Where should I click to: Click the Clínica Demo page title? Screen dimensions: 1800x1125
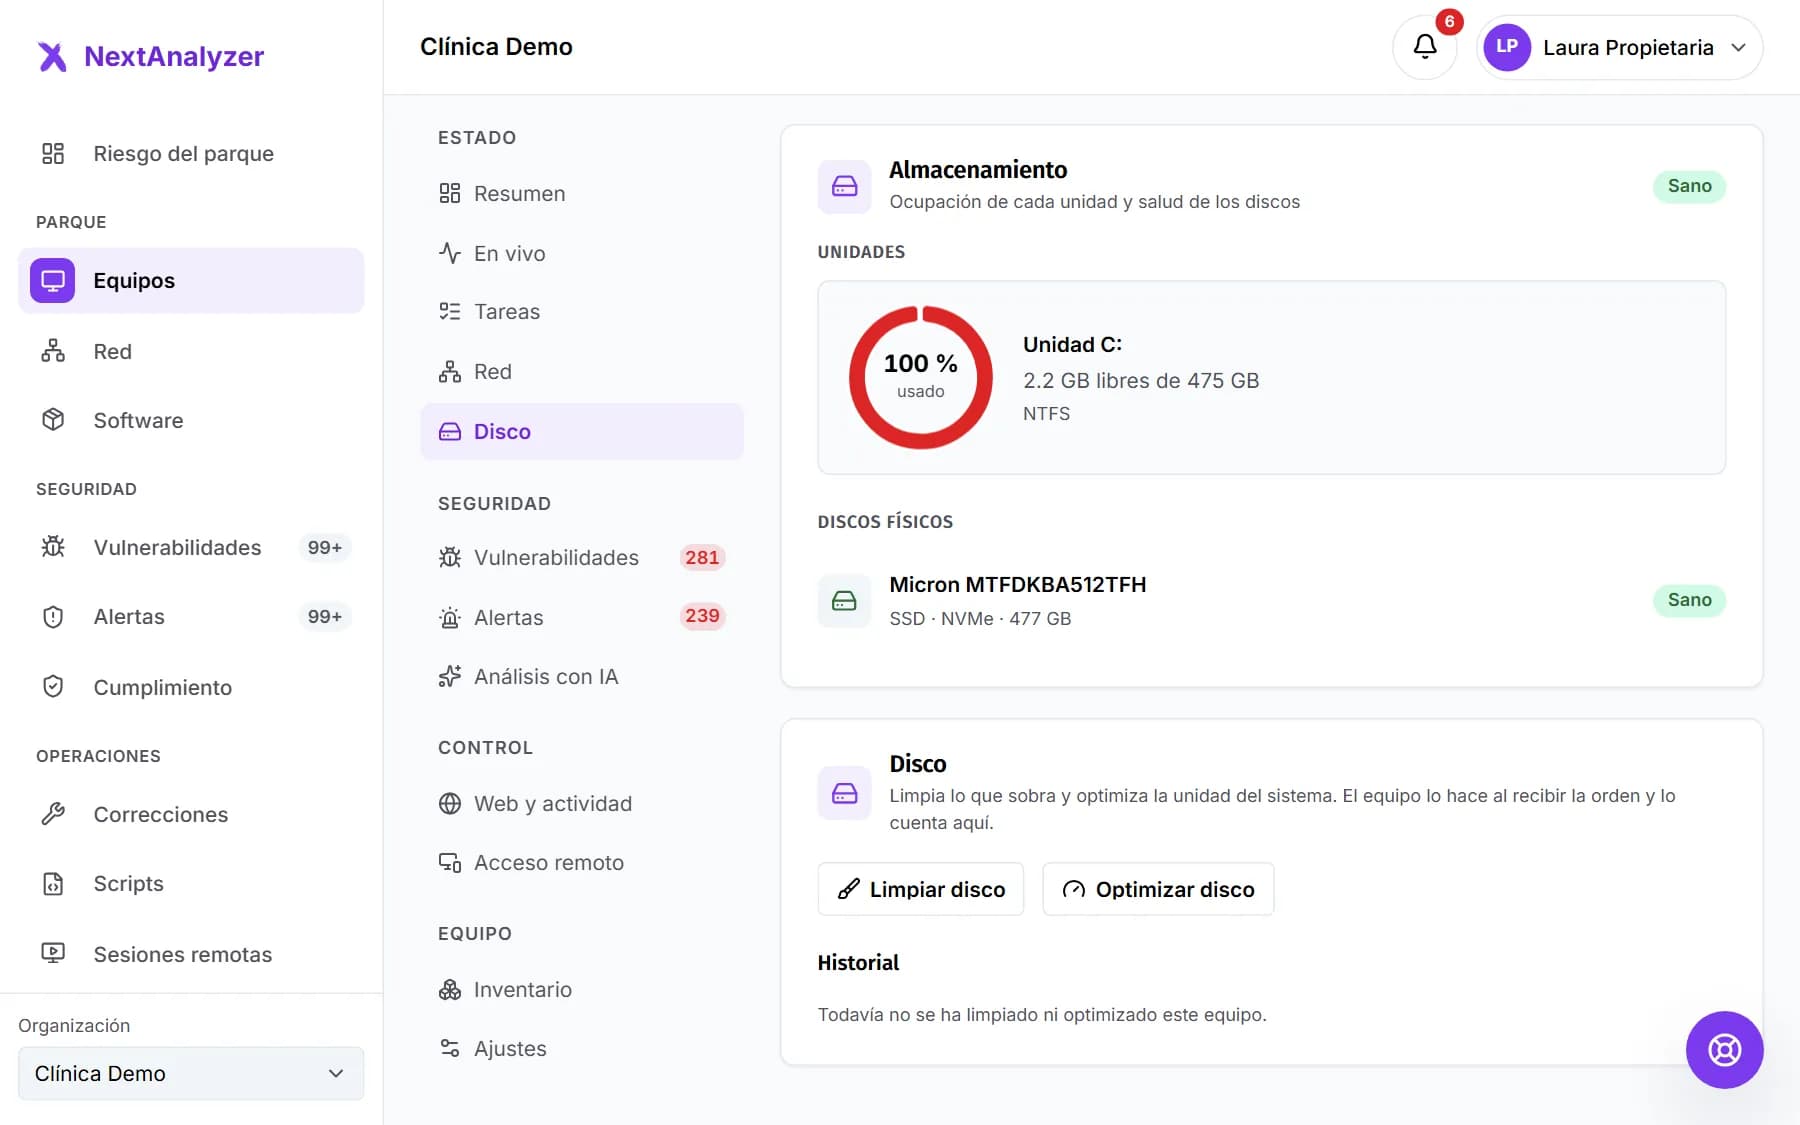[x=496, y=47]
